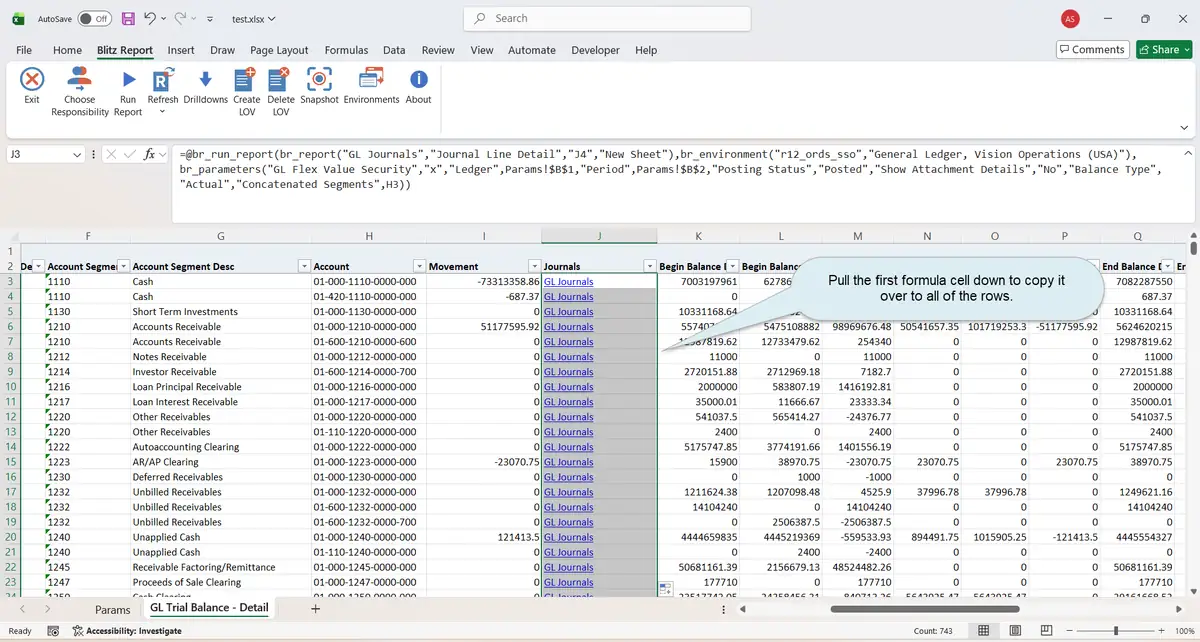Click the AS user account avatar

[x=1071, y=18]
